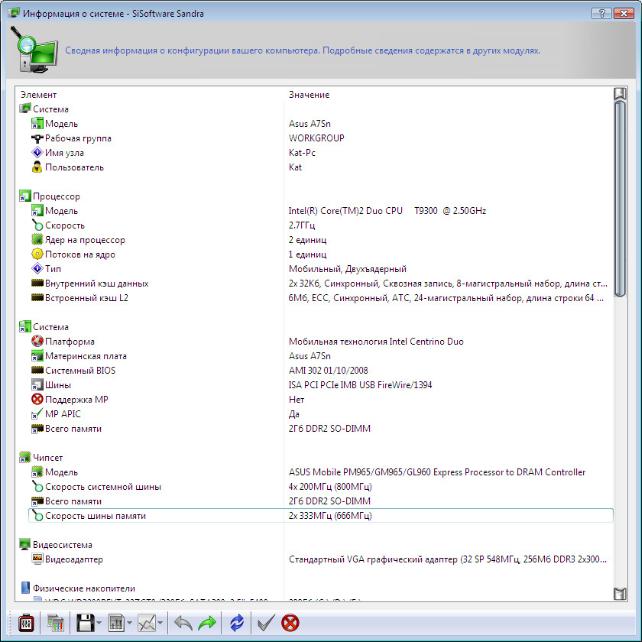The image size is (642, 642).
Task: Open dropdown arrow next to save icon
Action: point(99,623)
